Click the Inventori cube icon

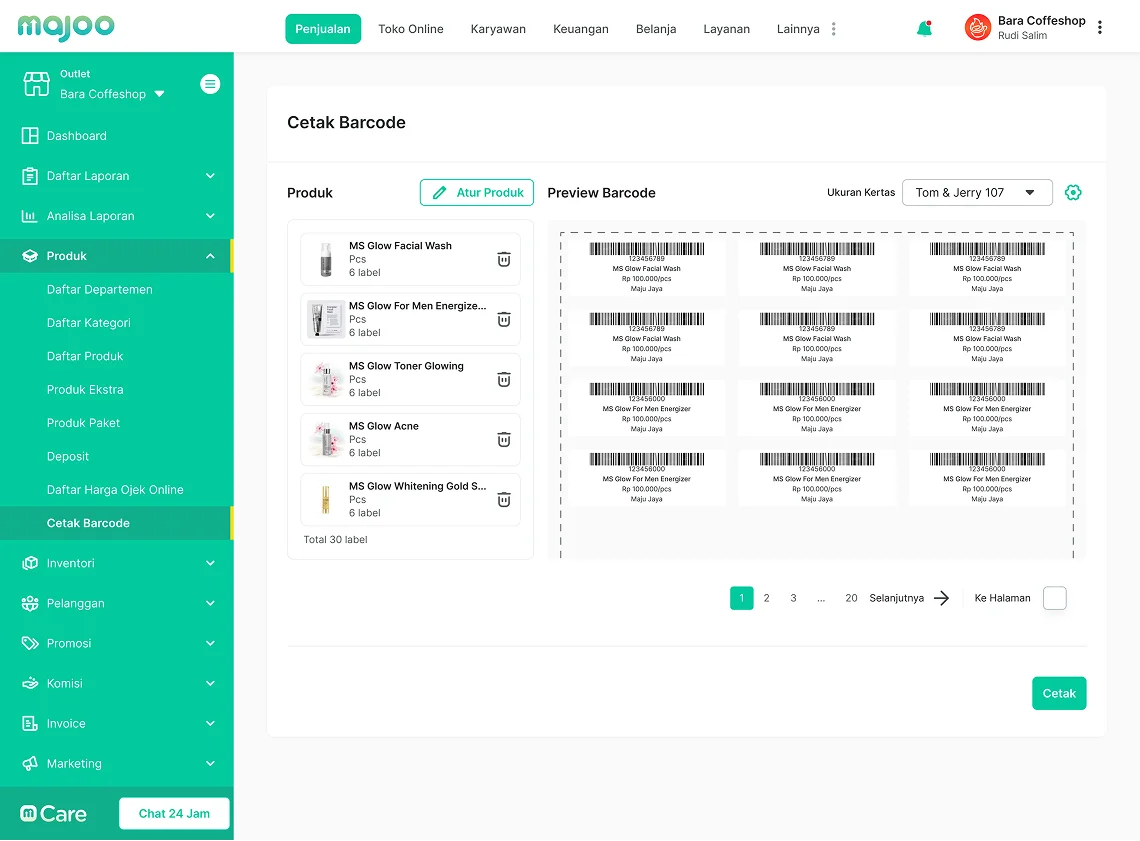pos(30,563)
